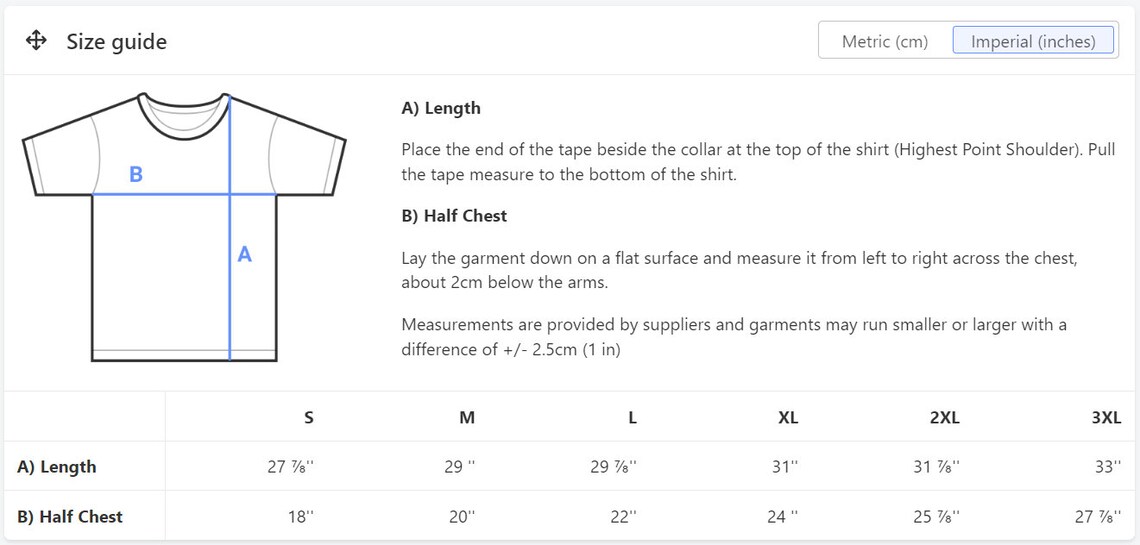
Task: Select the 2XL size column header
Action: 945,418
